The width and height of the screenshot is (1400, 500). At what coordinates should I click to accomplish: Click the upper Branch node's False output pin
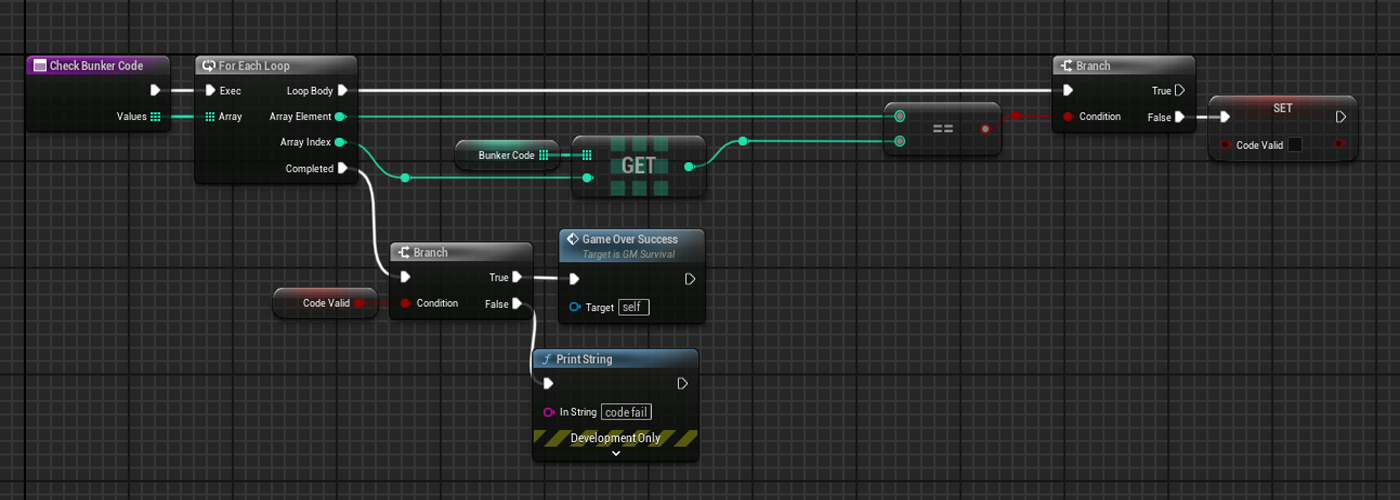1180,117
